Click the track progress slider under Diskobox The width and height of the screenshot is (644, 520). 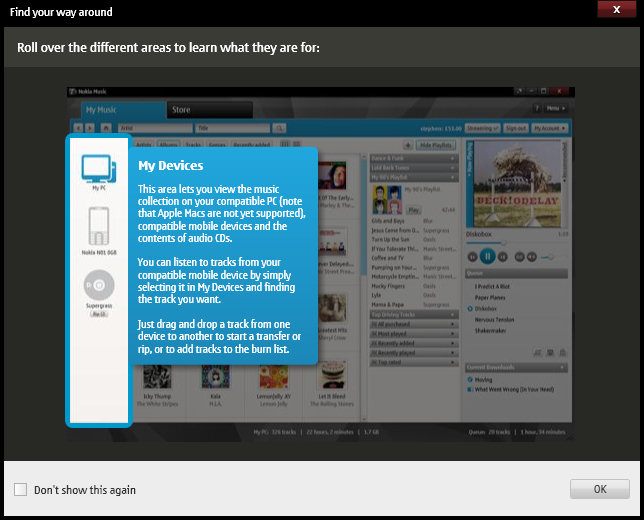tap(516, 242)
